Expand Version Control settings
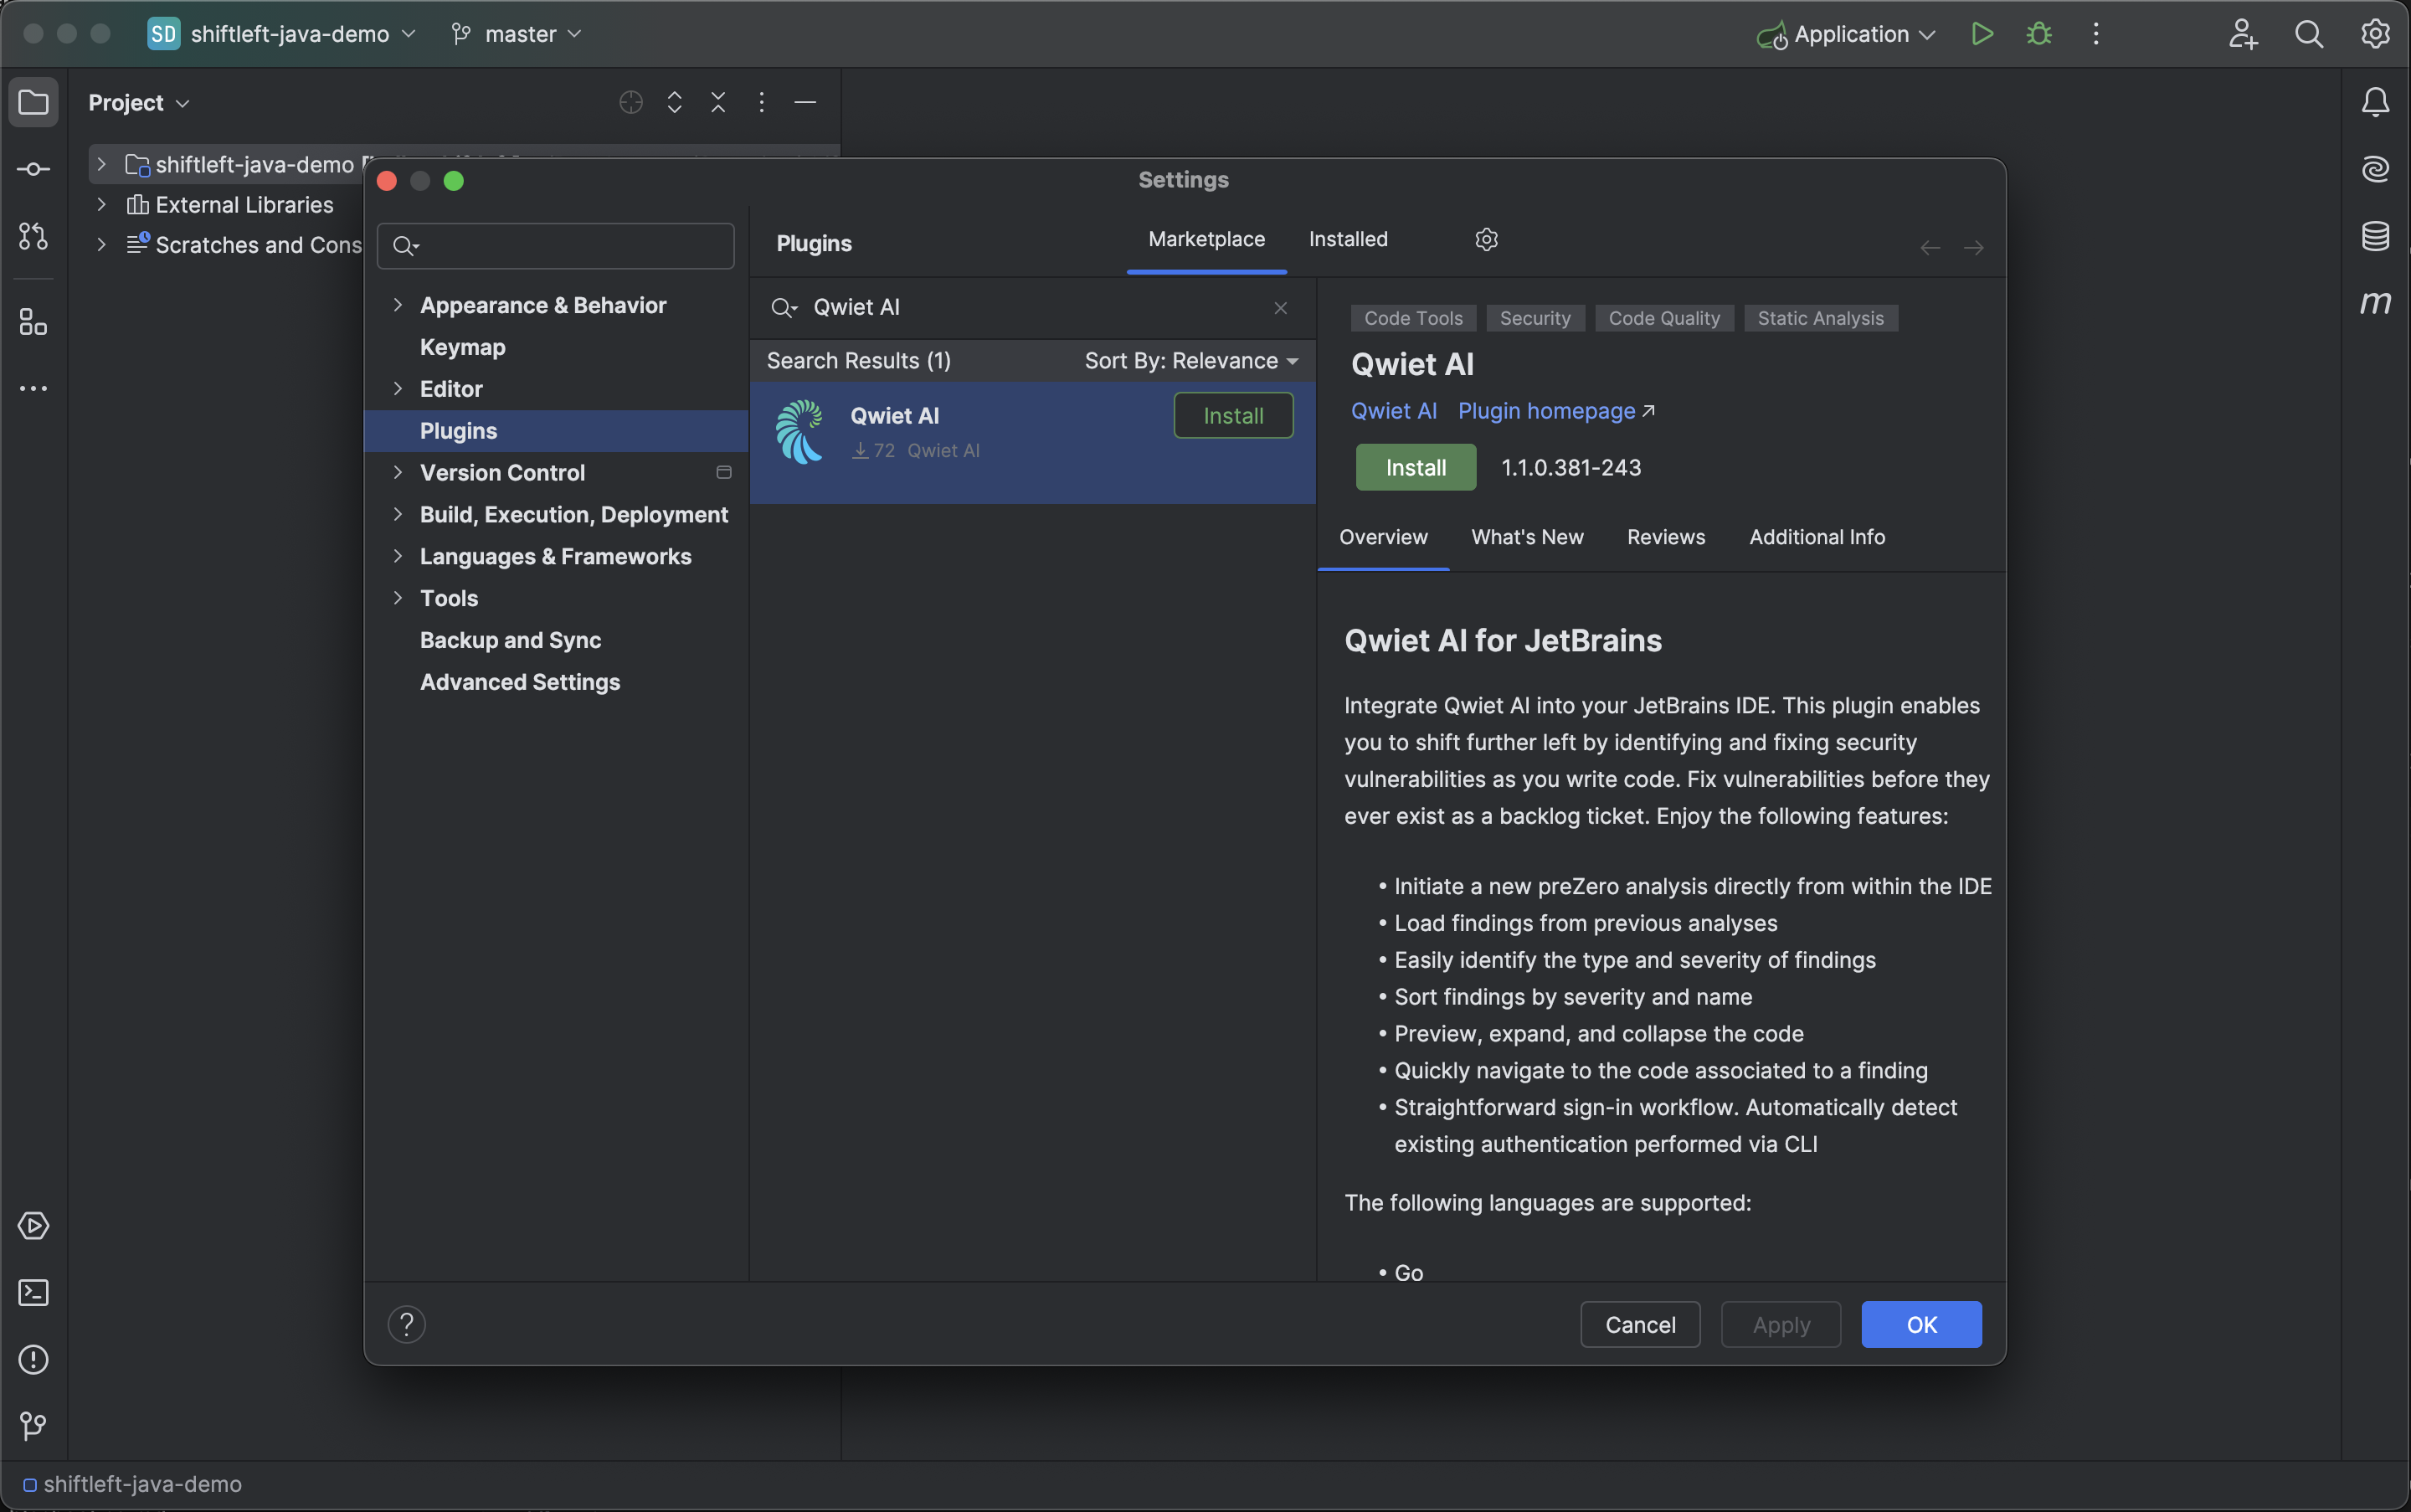 pyautogui.click(x=398, y=472)
